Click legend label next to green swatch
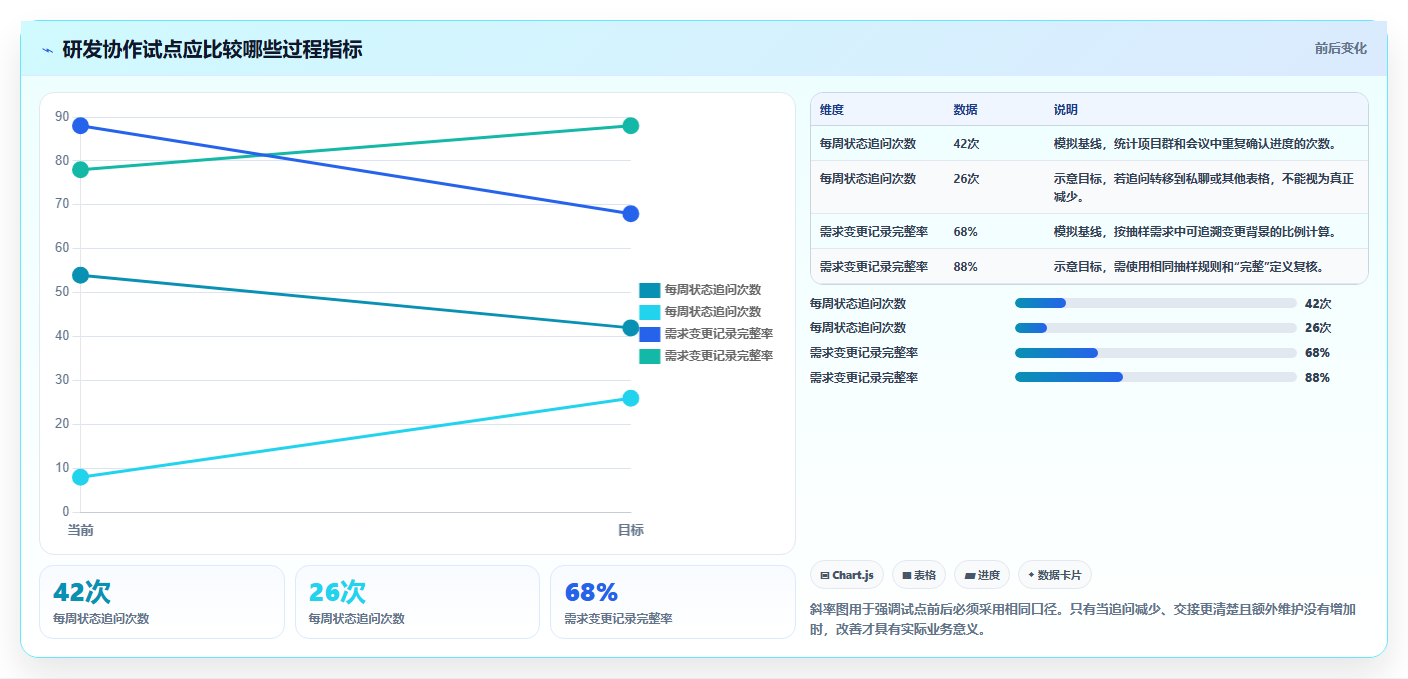This screenshot has width=1408, height=679. click(x=719, y=356)
